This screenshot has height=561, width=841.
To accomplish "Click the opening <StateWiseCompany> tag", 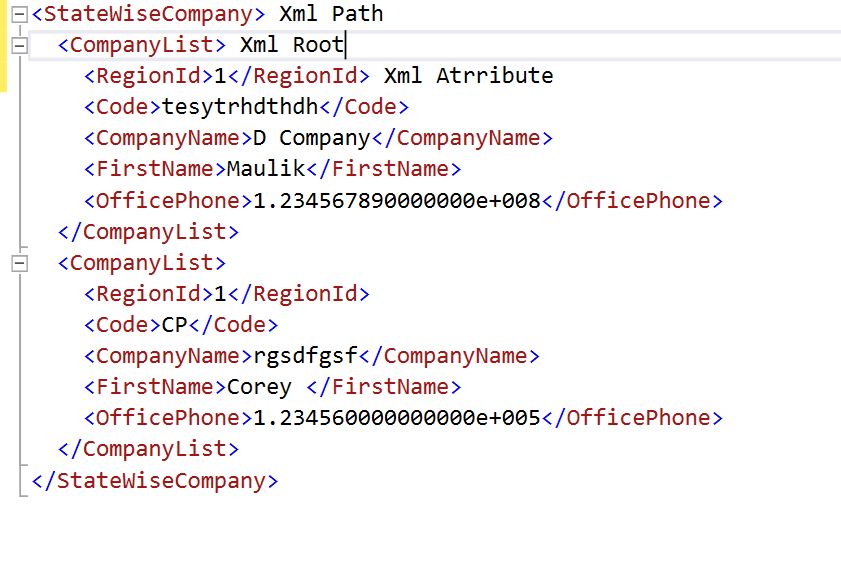I will click(x=149, y=14).
